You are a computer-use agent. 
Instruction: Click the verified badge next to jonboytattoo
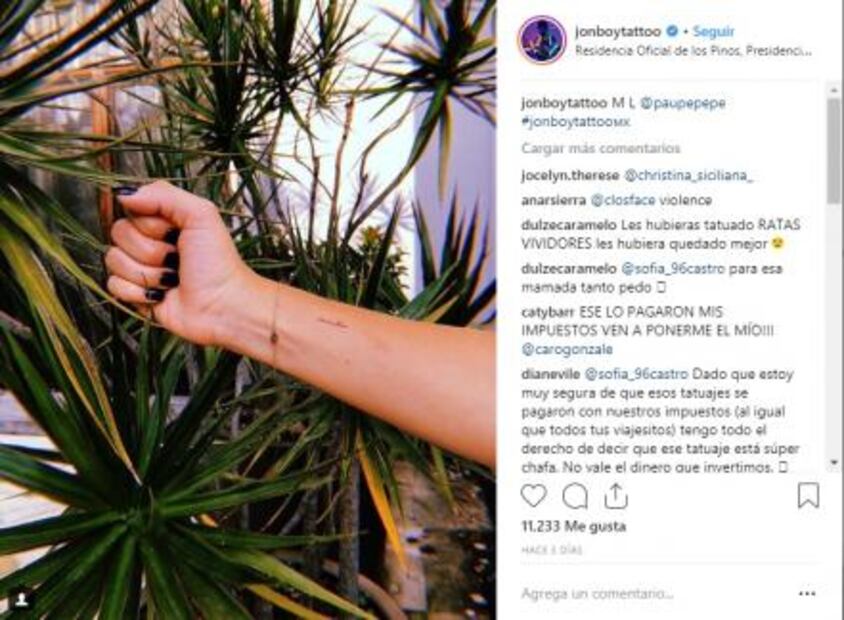tap(672, 31)
